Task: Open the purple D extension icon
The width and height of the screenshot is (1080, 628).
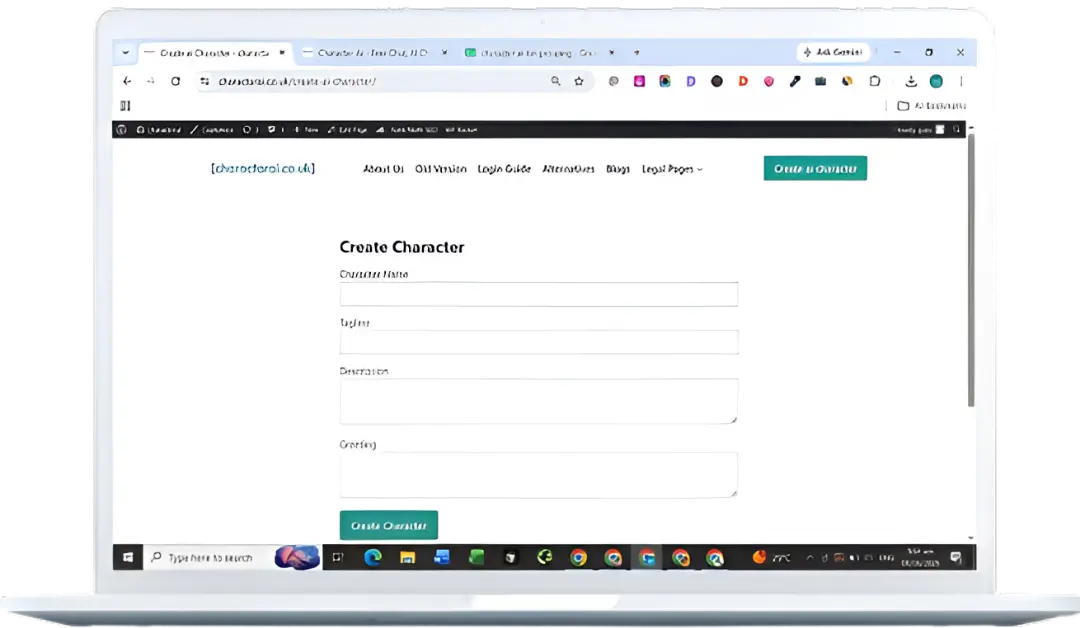Action: coord(691,81)
